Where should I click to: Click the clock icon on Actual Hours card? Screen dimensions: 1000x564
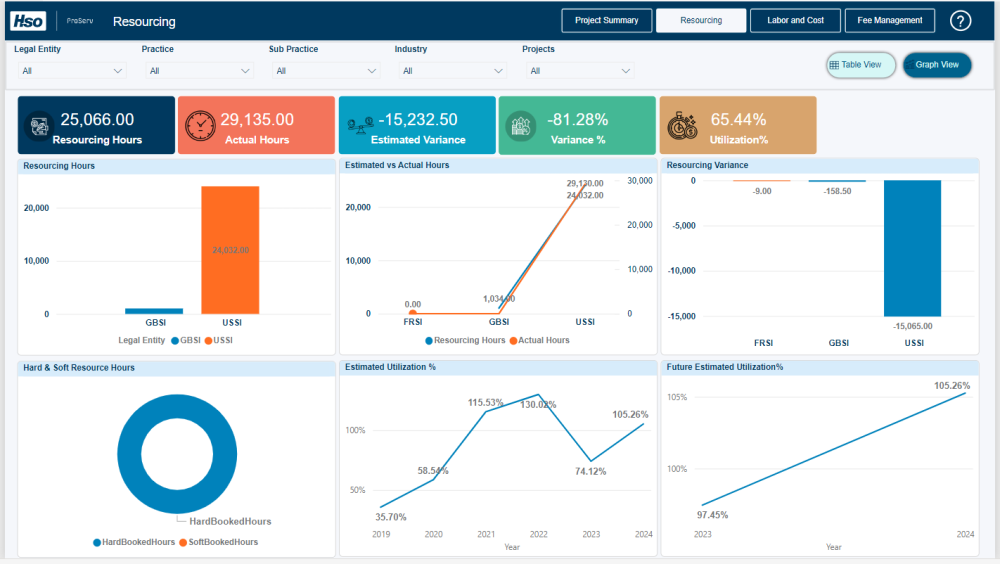pos(200,126)
